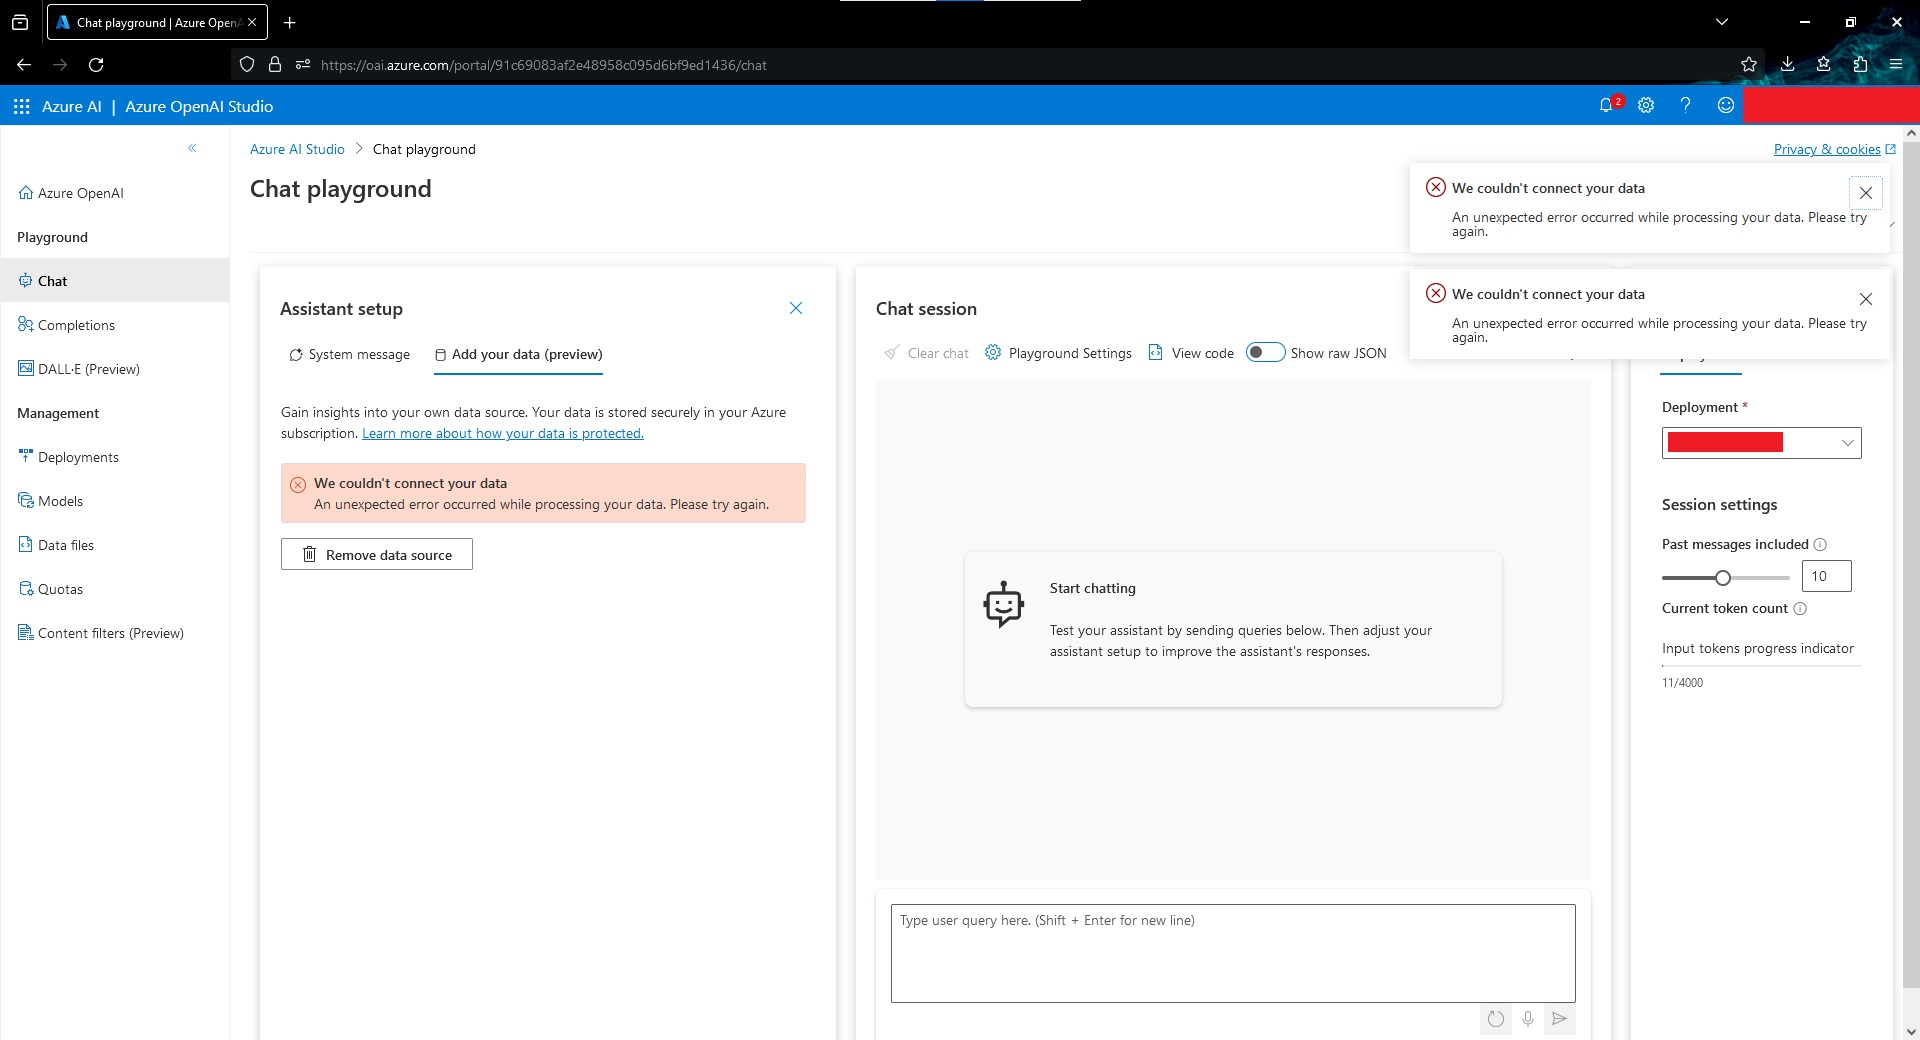Click the browser reload button
1920x1040 pixels.
[96, 65]
